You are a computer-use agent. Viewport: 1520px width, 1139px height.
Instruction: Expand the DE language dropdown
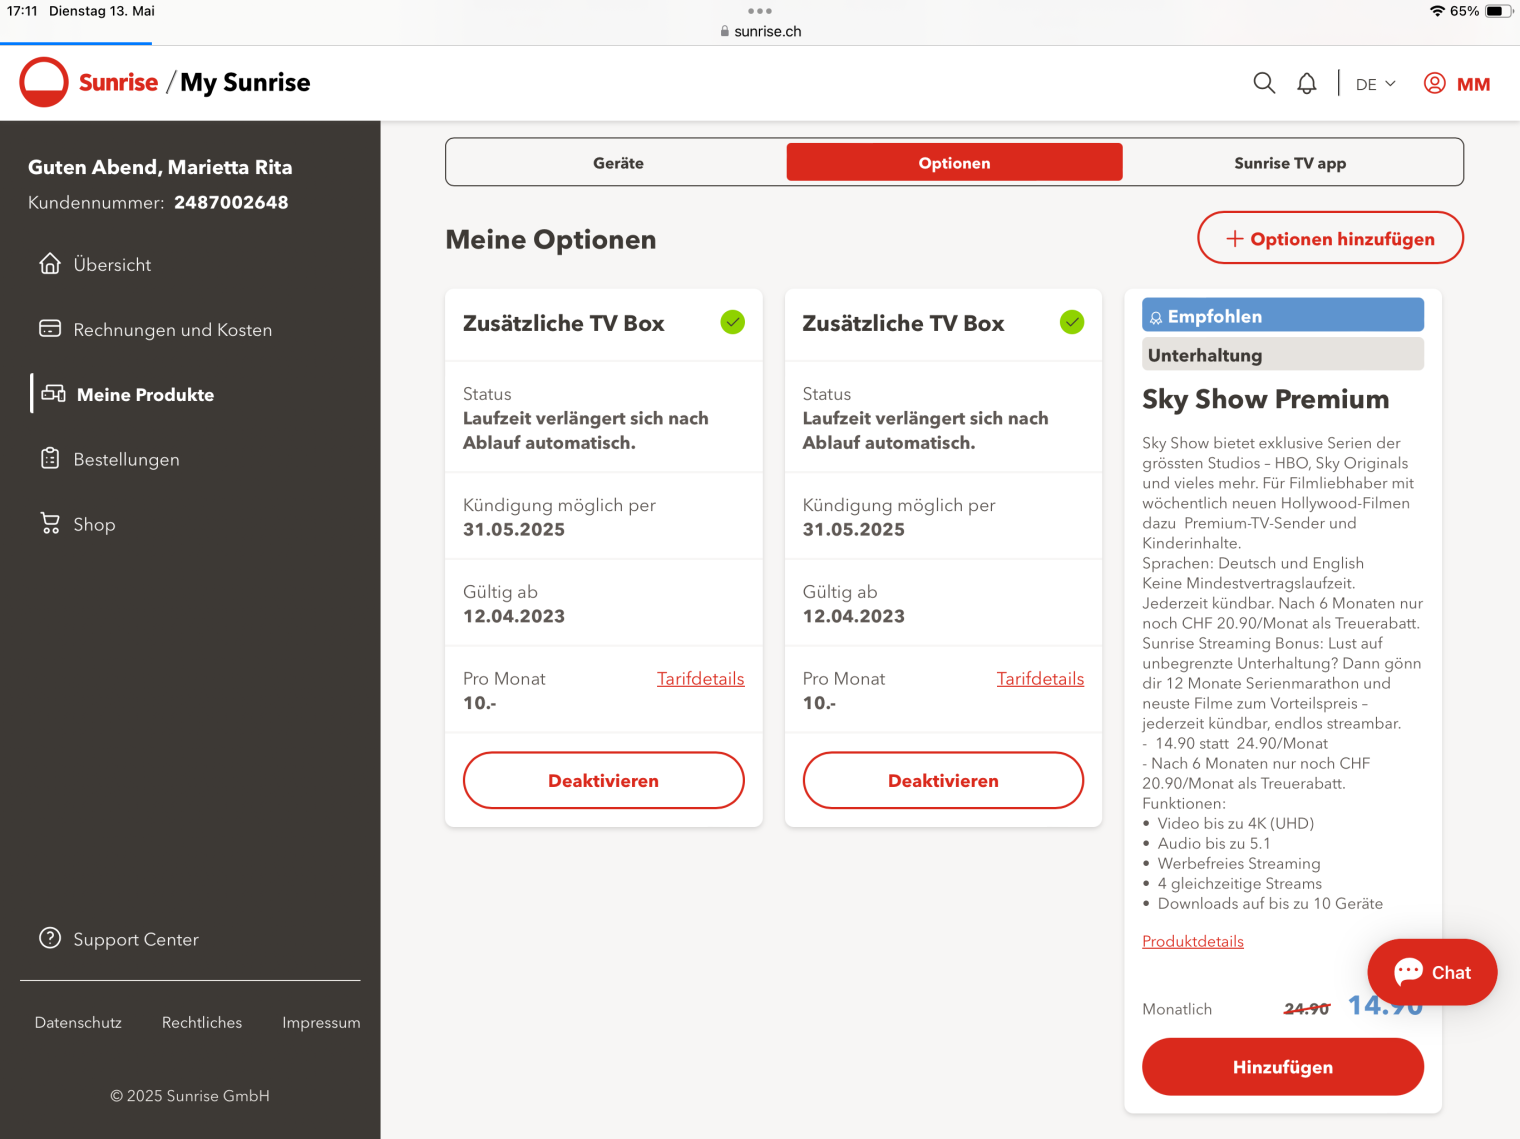pos(1375,84)
